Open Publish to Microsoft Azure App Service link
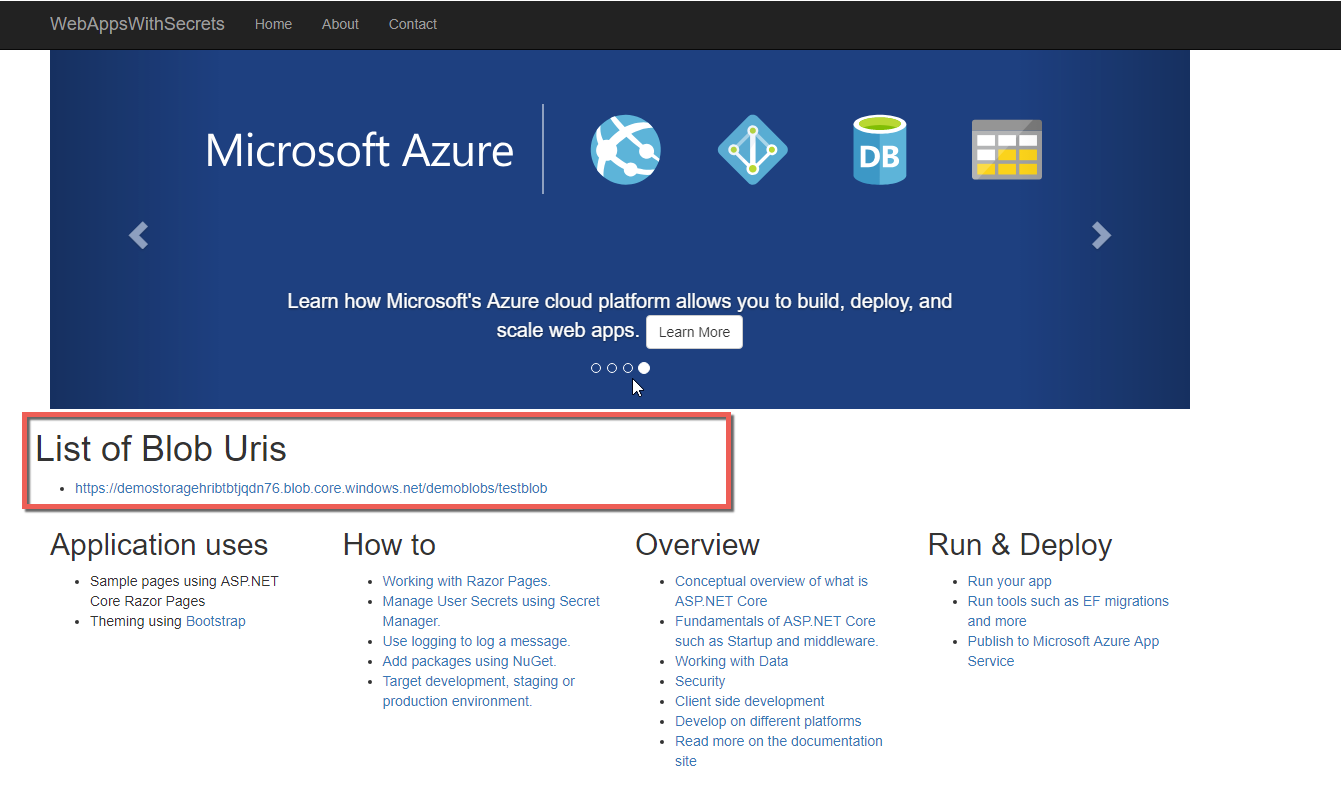The height and width of the screenshot is (789, 1342). pos(1063,651)
